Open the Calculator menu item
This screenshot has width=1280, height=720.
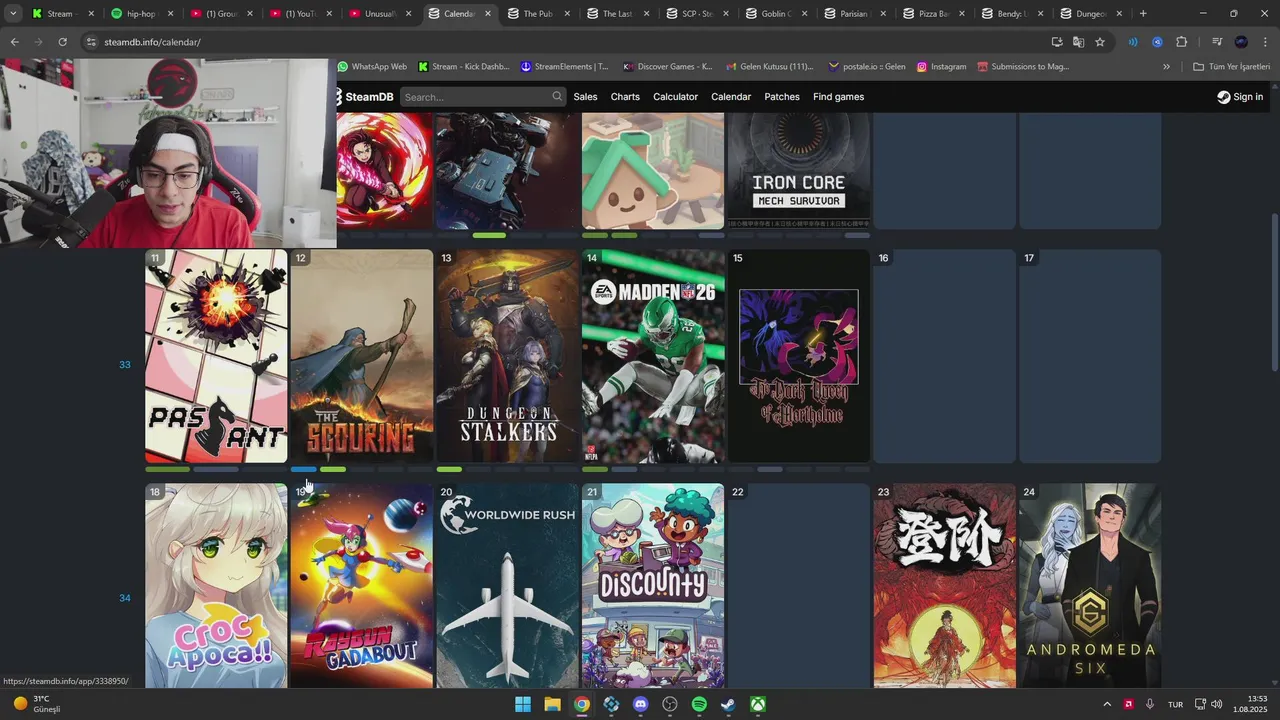tap(675, 97)
